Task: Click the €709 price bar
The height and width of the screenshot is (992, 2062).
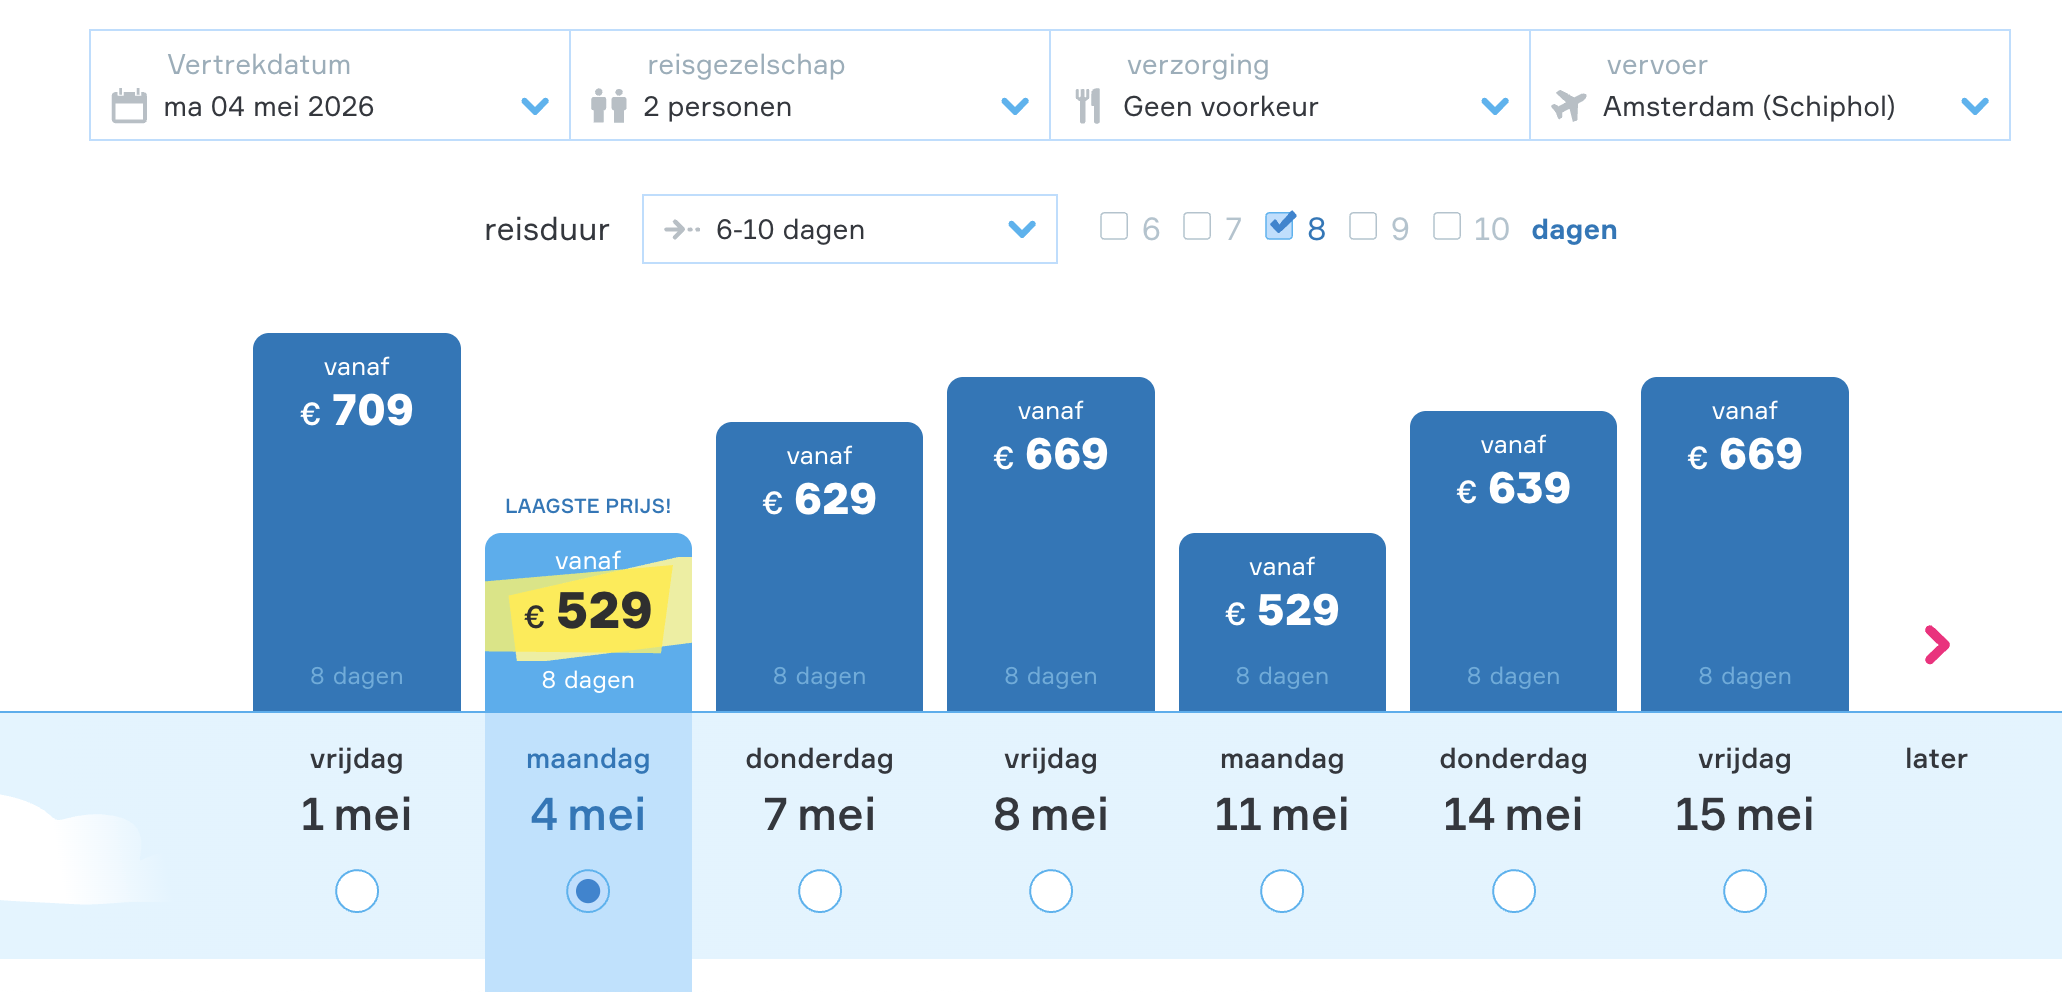Action: (357, 520)
